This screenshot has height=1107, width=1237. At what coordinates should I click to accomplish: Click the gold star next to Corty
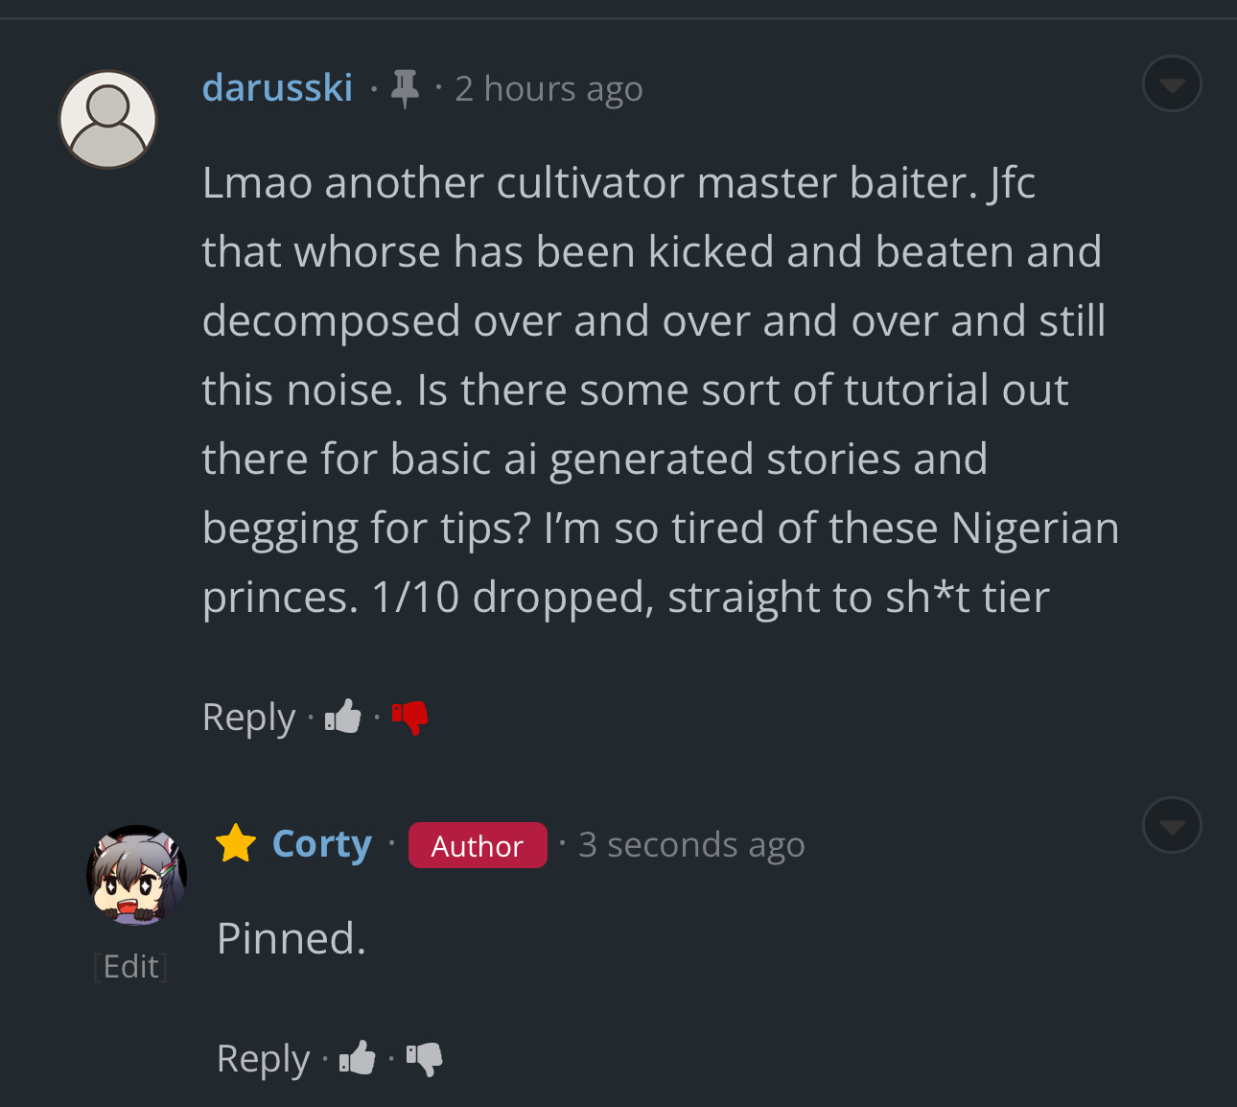coord(236,844)
